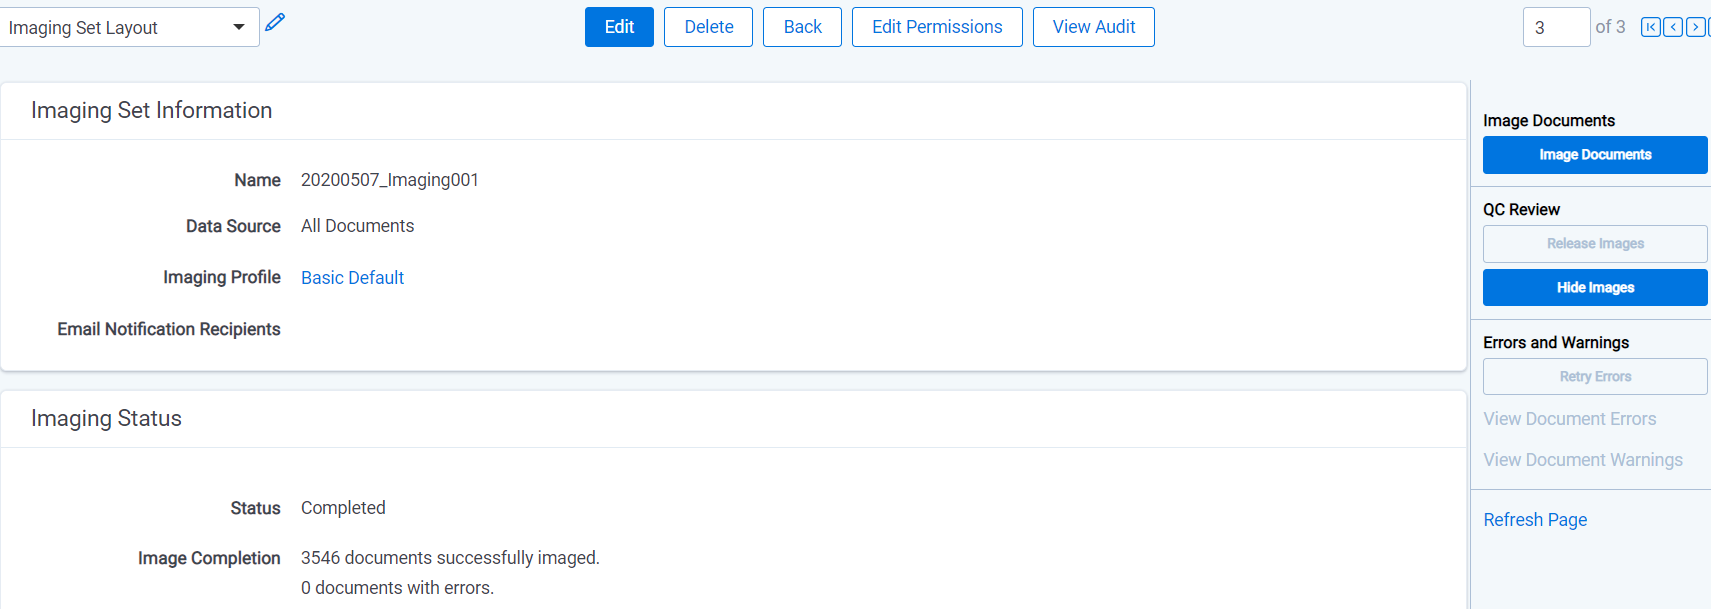Image resolution: width=1711 pixels, height=609 pixels.
Task: Click the Image Documents button
Action: pyautogui.click(x=1595, y=155)
